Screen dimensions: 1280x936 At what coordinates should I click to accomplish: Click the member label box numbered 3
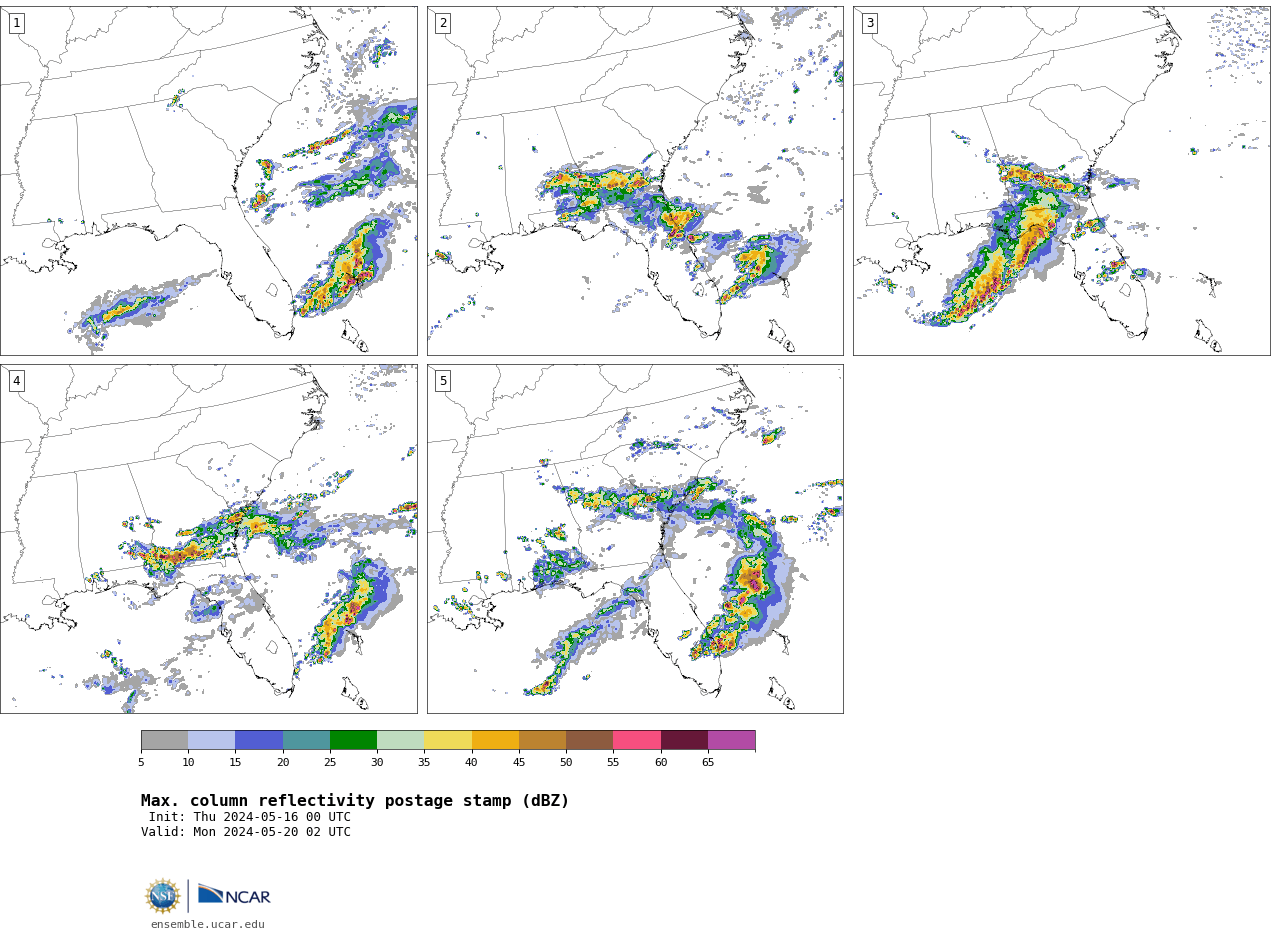tap(869, 23)
